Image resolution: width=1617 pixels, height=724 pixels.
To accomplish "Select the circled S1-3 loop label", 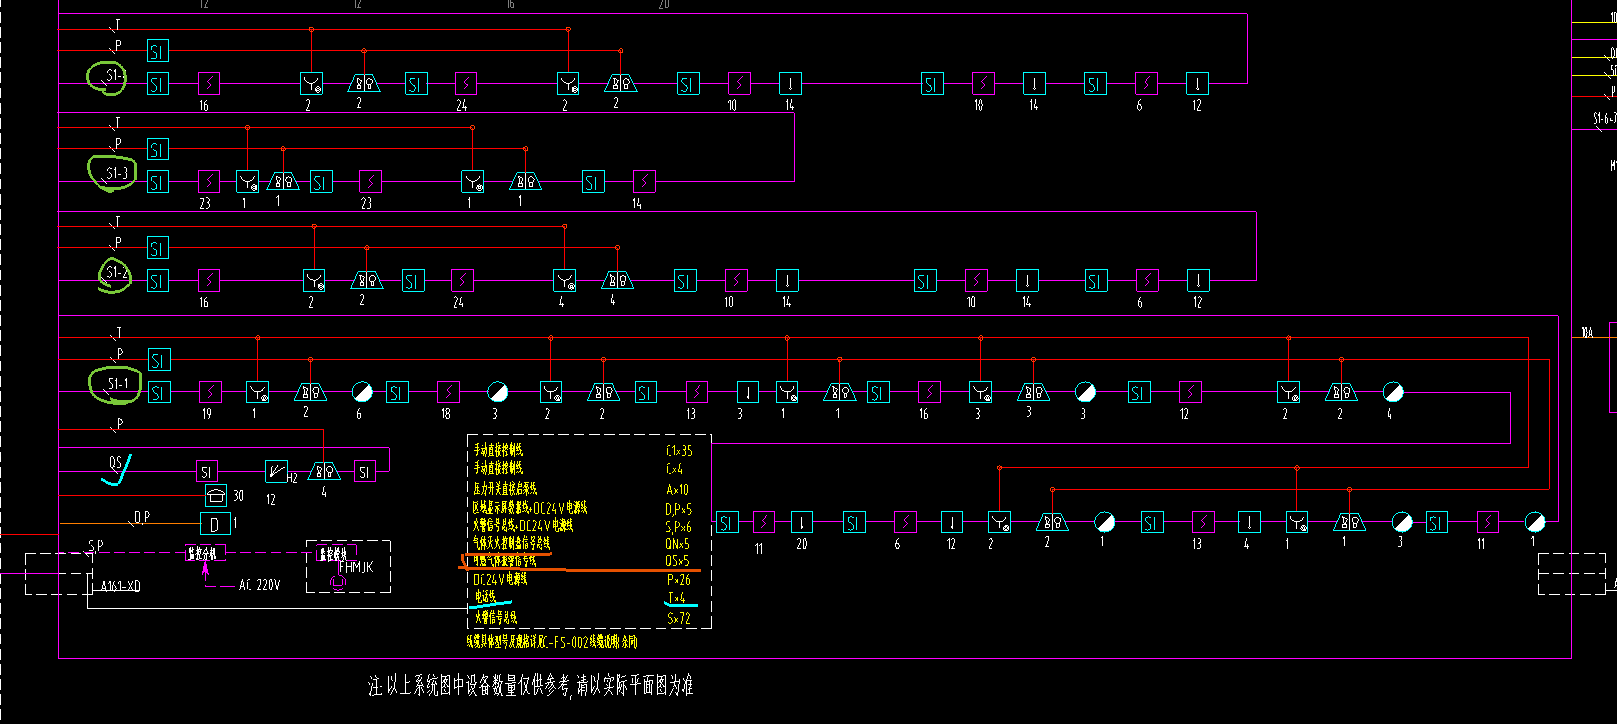I will coord(117,173).
